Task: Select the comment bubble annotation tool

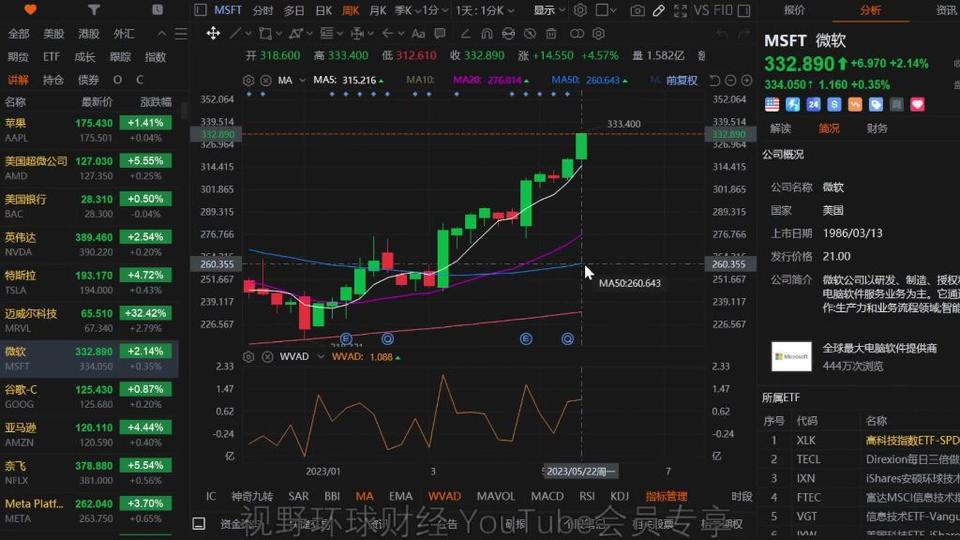Action: tap(440, 34)
